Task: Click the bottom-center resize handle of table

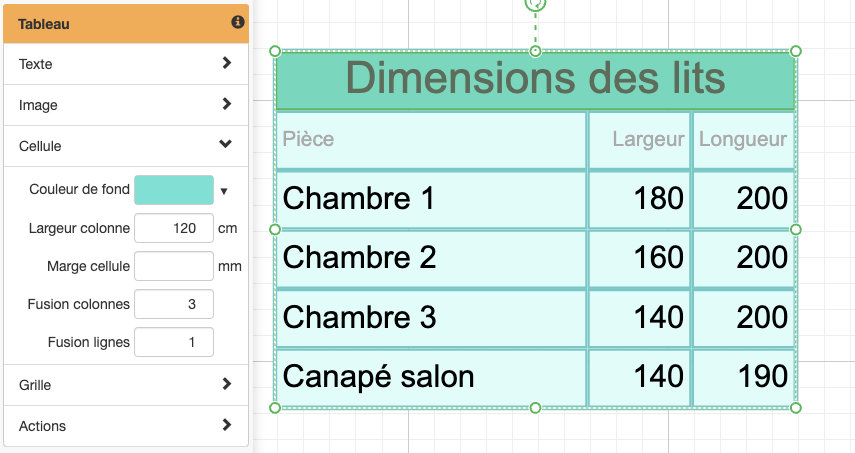Action: tap(535, 407)
